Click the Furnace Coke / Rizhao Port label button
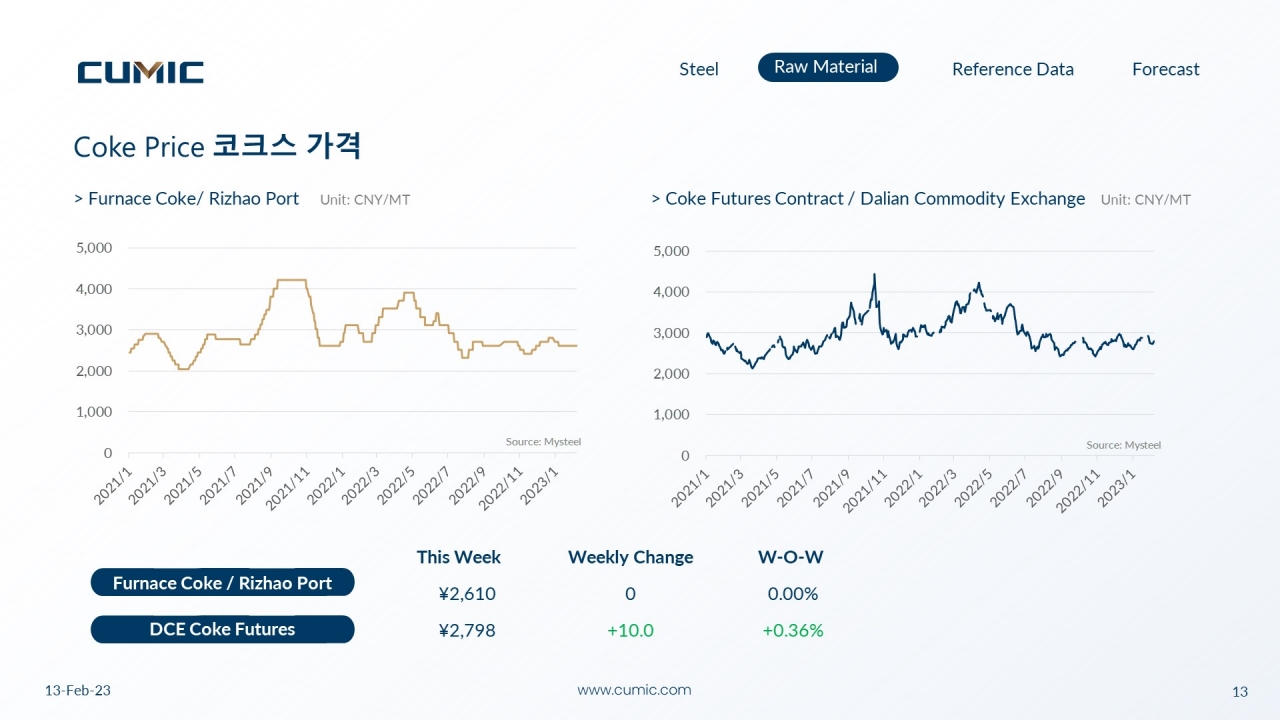1280x720 pixels. pos(222,583)
